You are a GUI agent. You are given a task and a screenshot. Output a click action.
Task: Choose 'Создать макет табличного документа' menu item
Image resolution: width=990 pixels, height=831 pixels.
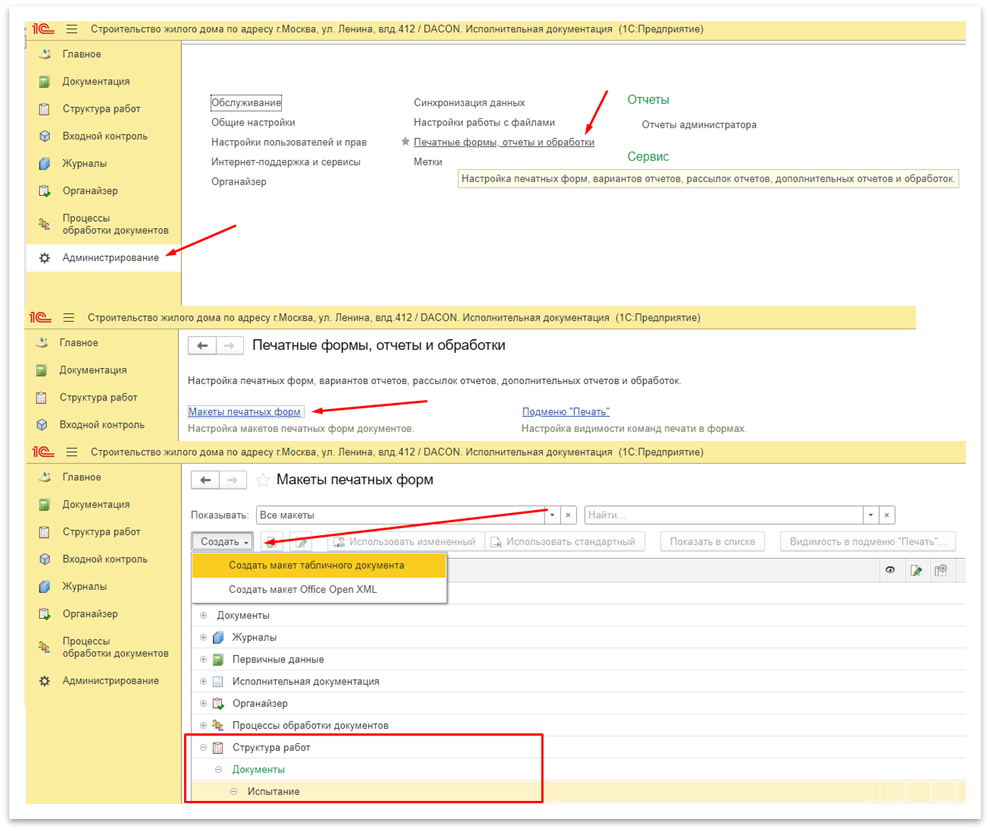[x=316, y=565]
